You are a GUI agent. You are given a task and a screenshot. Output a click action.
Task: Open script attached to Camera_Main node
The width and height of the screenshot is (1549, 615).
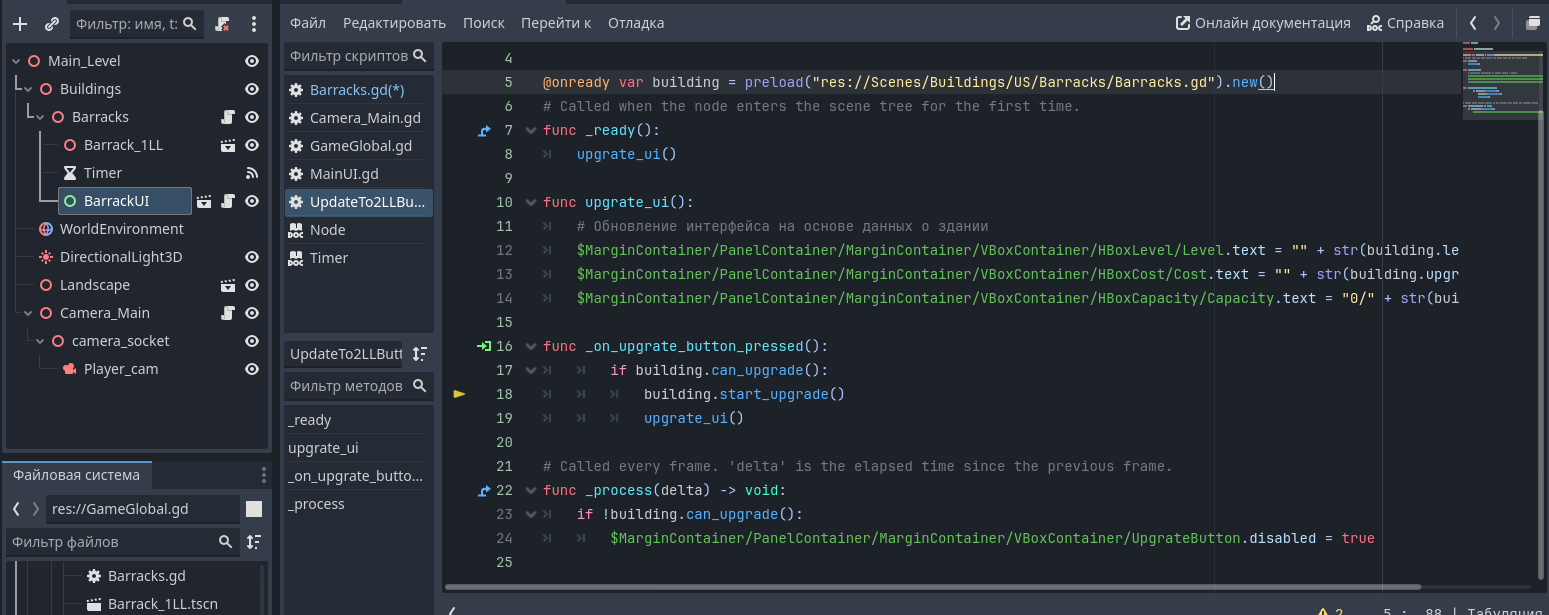coord(228,313)
